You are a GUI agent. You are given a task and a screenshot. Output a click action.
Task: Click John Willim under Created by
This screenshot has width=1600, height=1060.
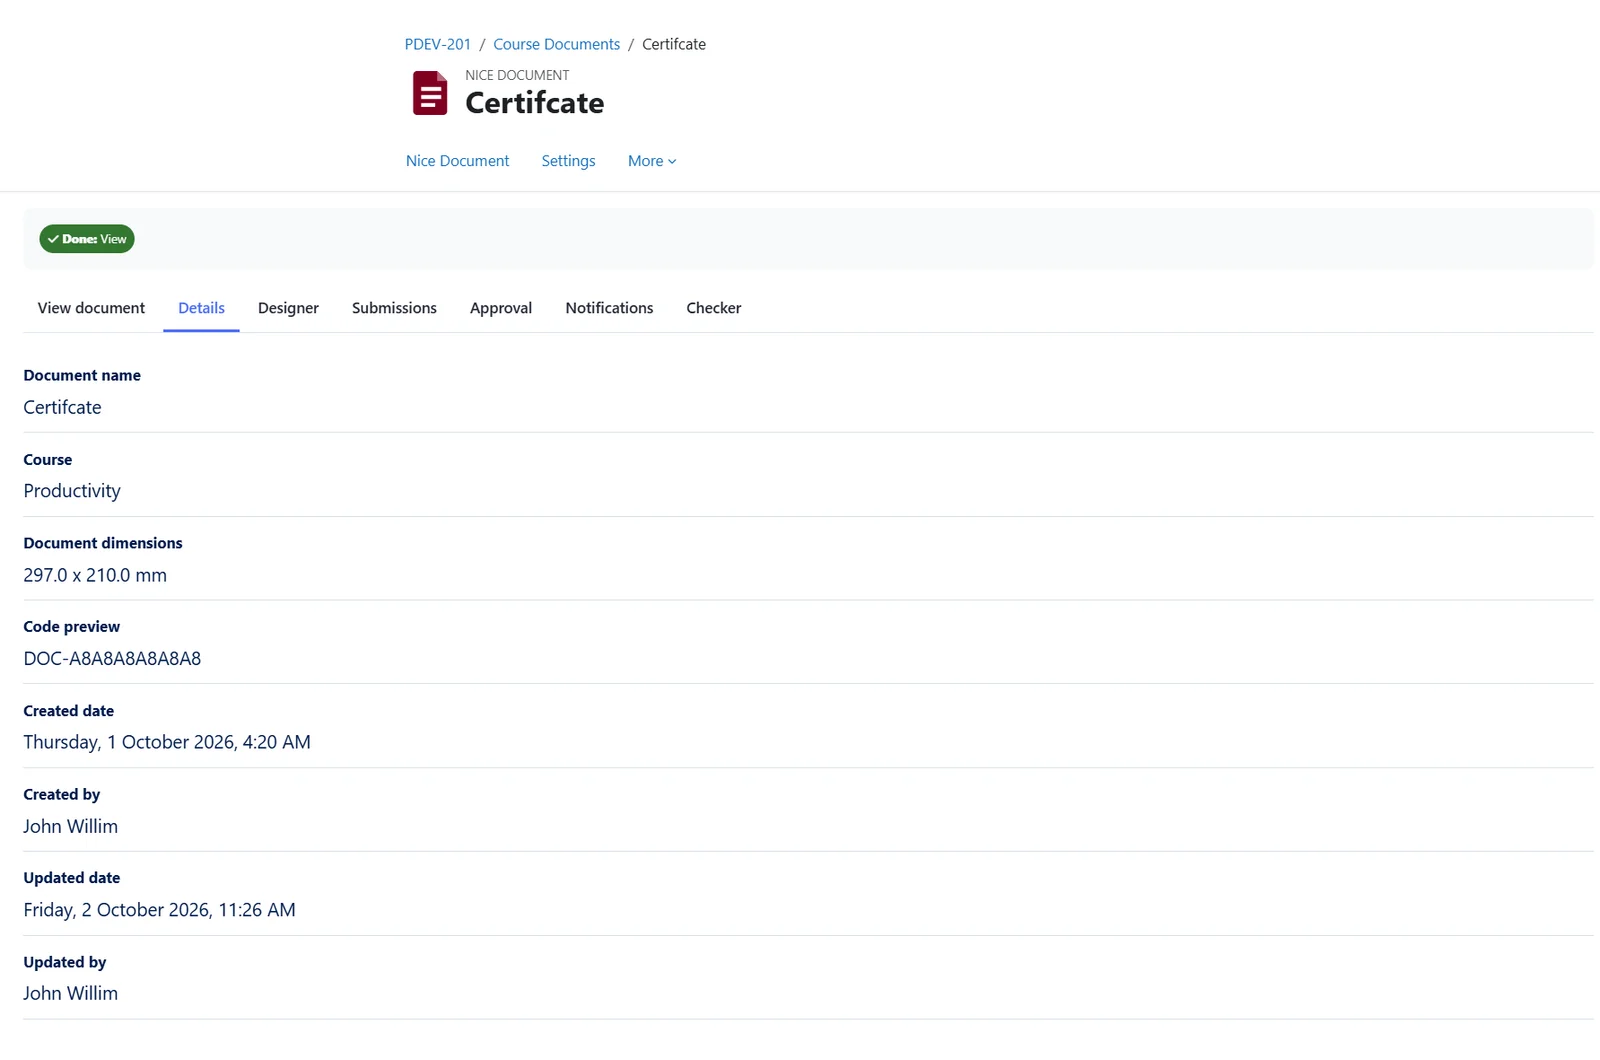click(71, 826)
